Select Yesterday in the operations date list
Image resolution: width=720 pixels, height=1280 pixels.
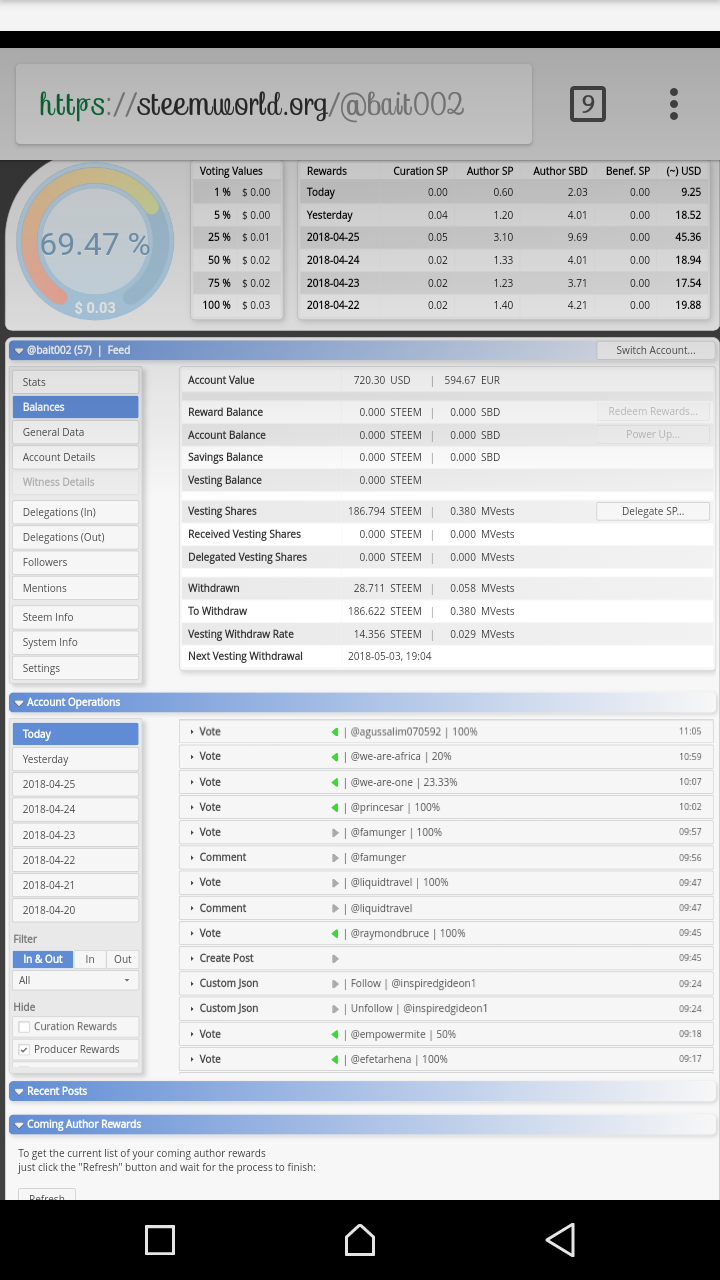coord(75,759)
